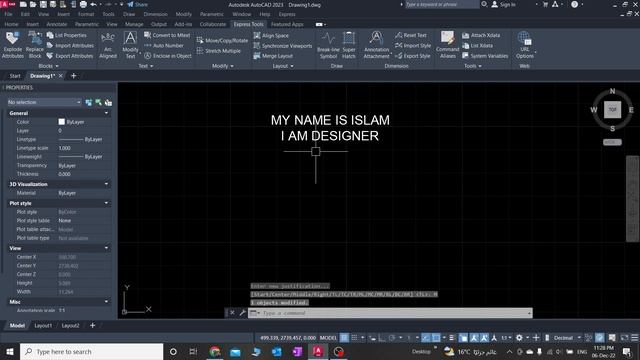Click the TOP face of ViewCube
This screenshot has width=640, height=360.
click(612, 109)
